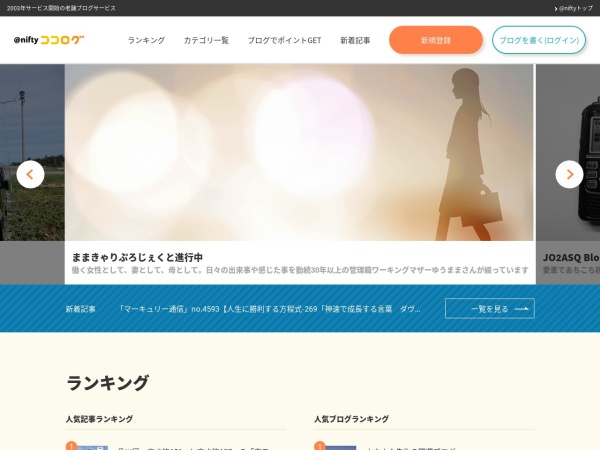Open the JO2ASQ Blog title
The image size is (600, 450).
coord(571,257)
